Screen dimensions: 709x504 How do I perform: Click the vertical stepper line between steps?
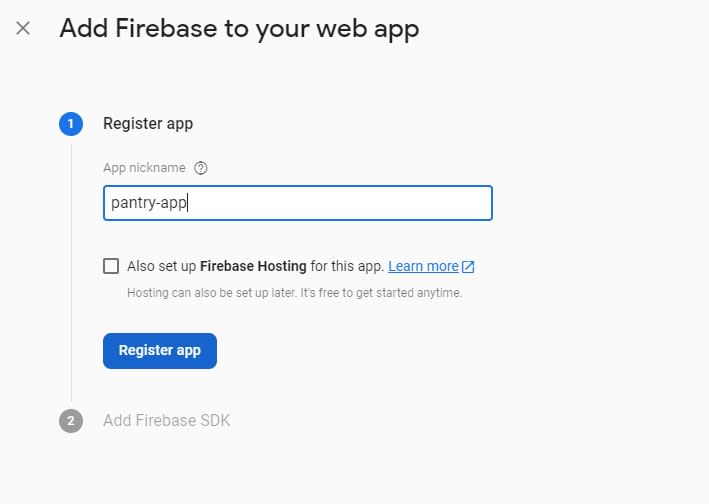coord(71,272)
